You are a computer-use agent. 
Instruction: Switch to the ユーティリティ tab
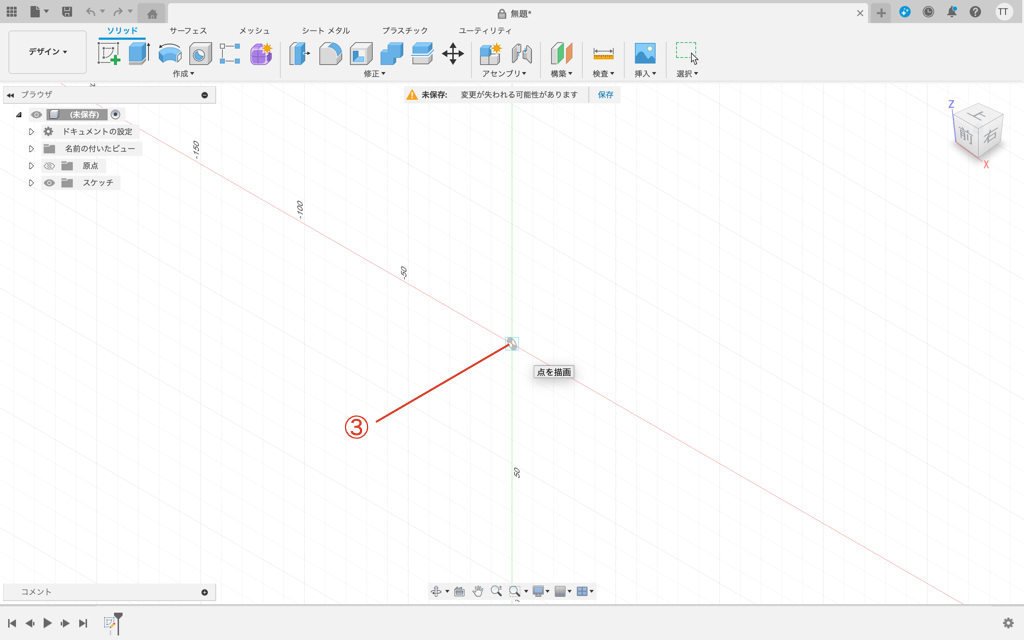coord(485,31)
